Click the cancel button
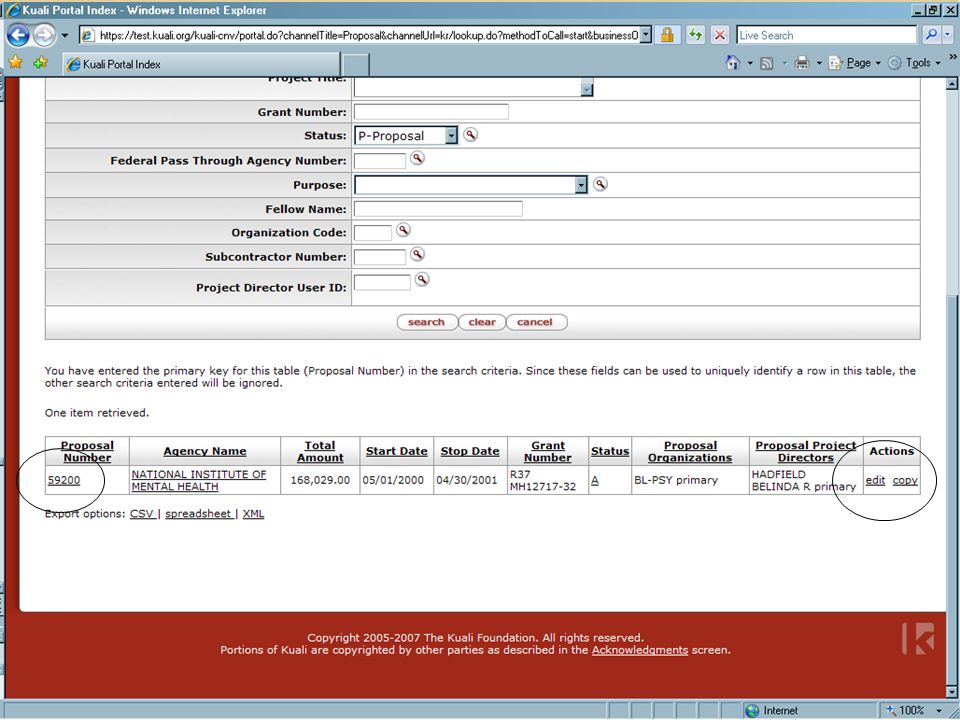Viewport: 960px width, 720px height. pos(535,322)
